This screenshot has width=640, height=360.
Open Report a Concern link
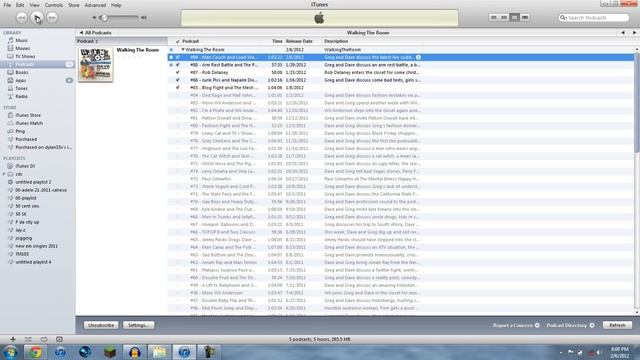click(516, 325)
